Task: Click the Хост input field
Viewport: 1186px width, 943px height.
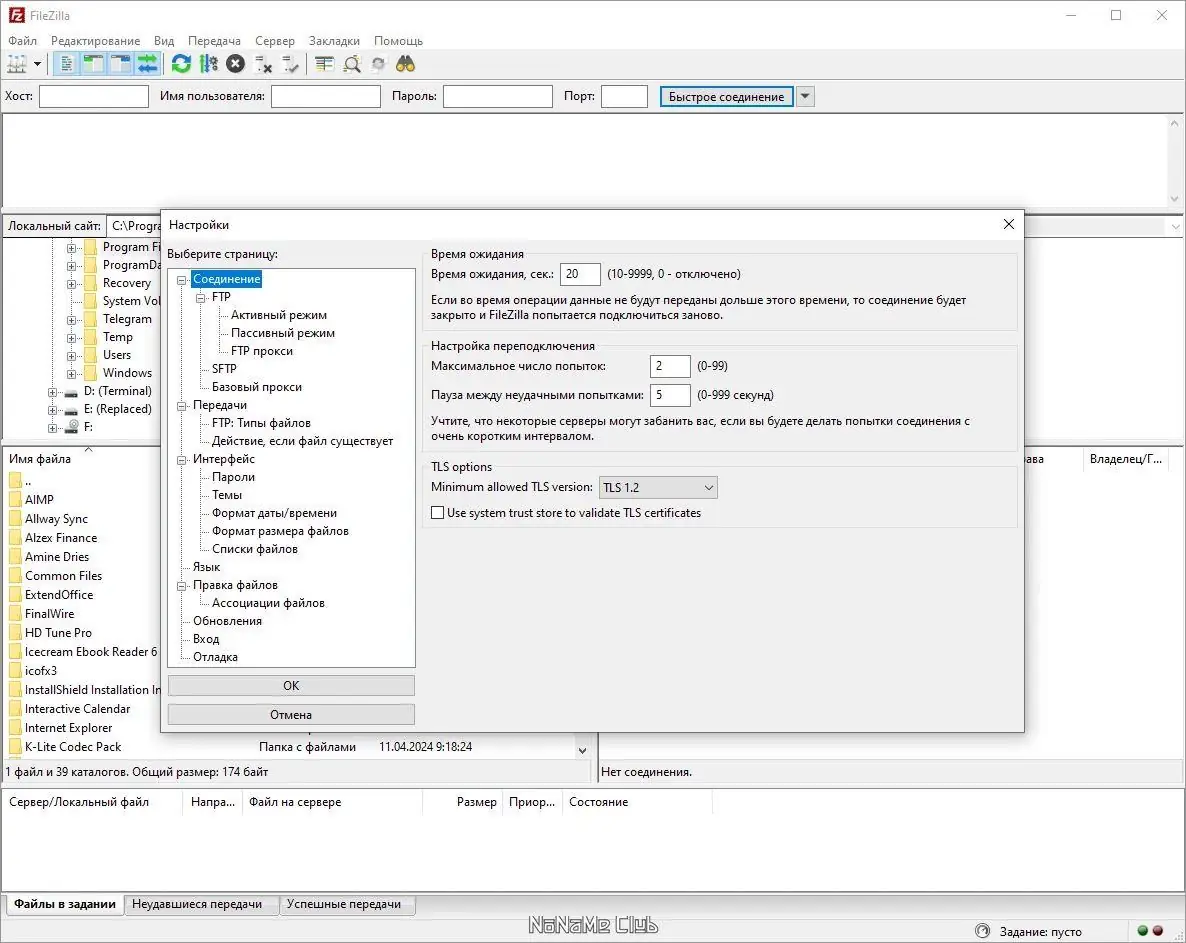Action: pos(94,97)
